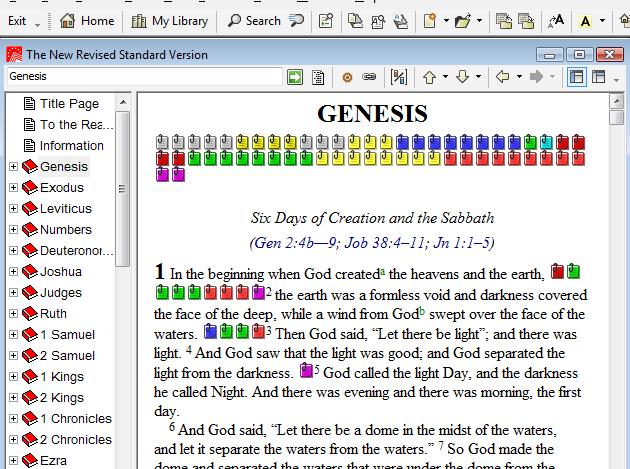Viewport: 630px width, 469px height.
Task: Select Deuteronomy in the contents tree
Action: (x=76, y=250)
